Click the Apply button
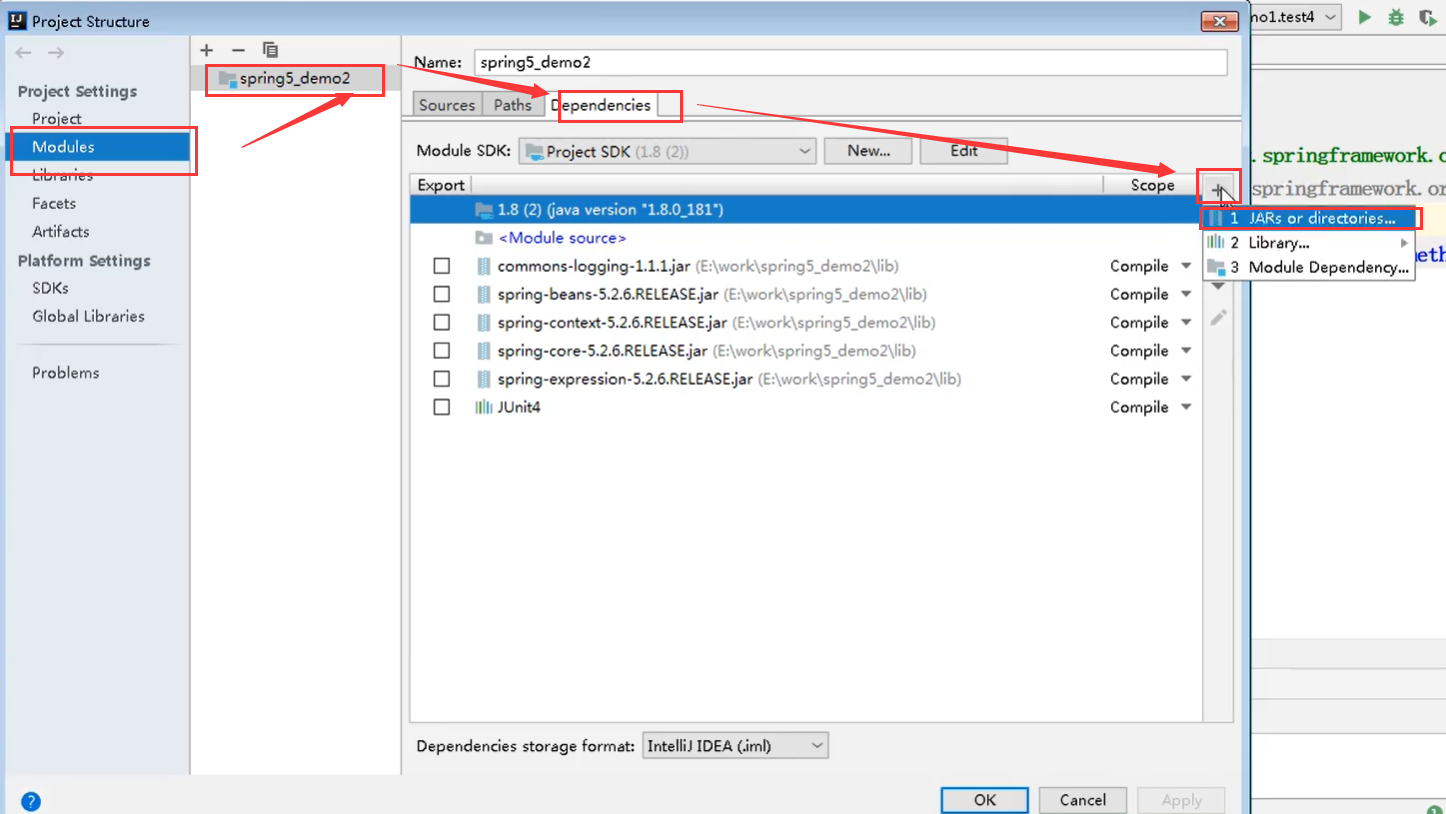Screen dimensions: 1446x814 click(x=1182, y=800)
